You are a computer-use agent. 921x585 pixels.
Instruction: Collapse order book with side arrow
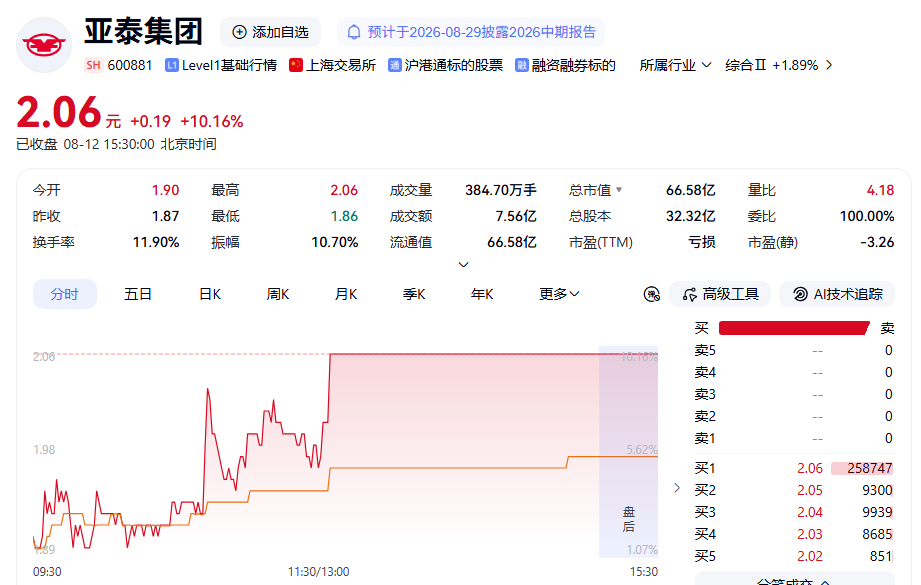tap(677, 488)
